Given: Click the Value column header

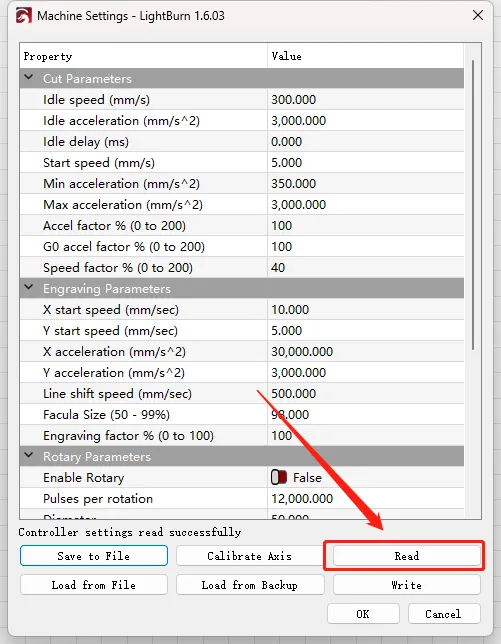Looking at the screenshot, I should tap(366, 56).
